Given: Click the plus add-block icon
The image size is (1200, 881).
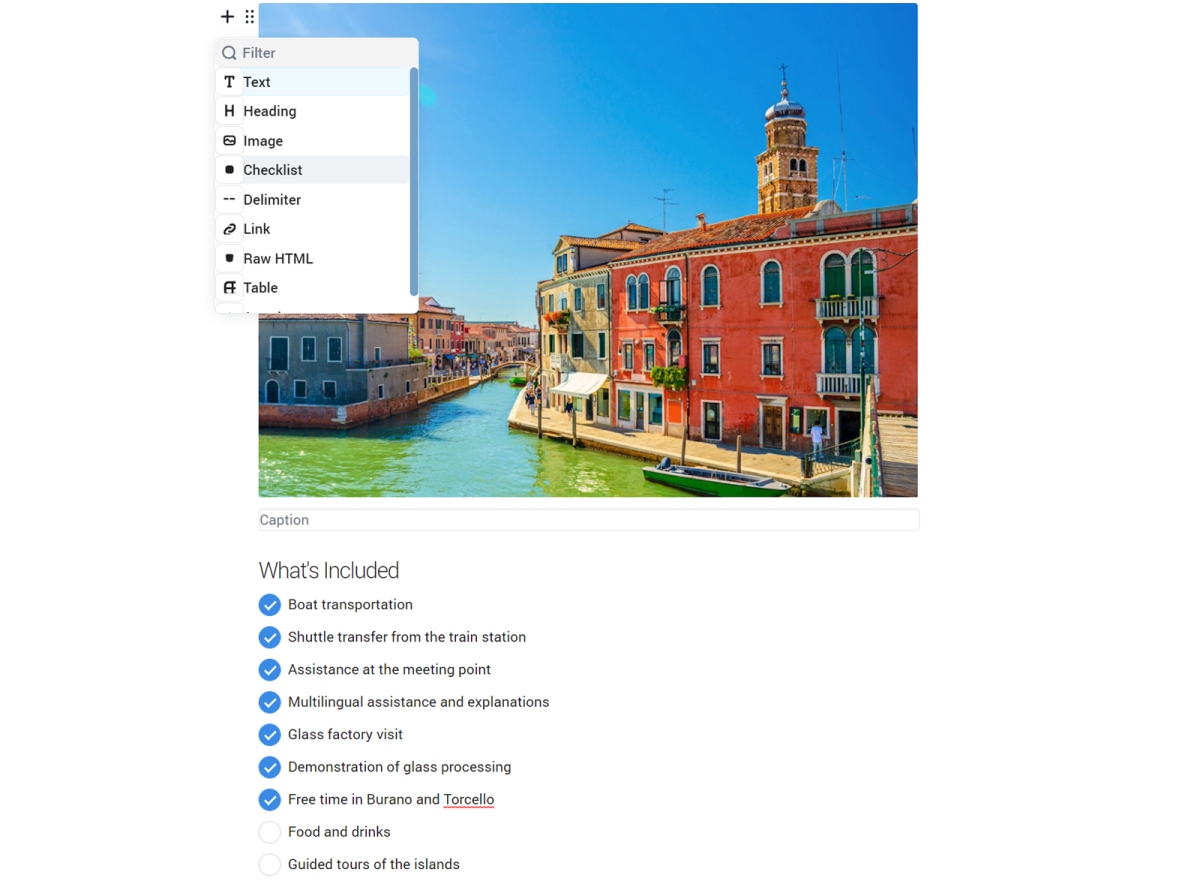Looking at the screenshot, I should (227, 16).
